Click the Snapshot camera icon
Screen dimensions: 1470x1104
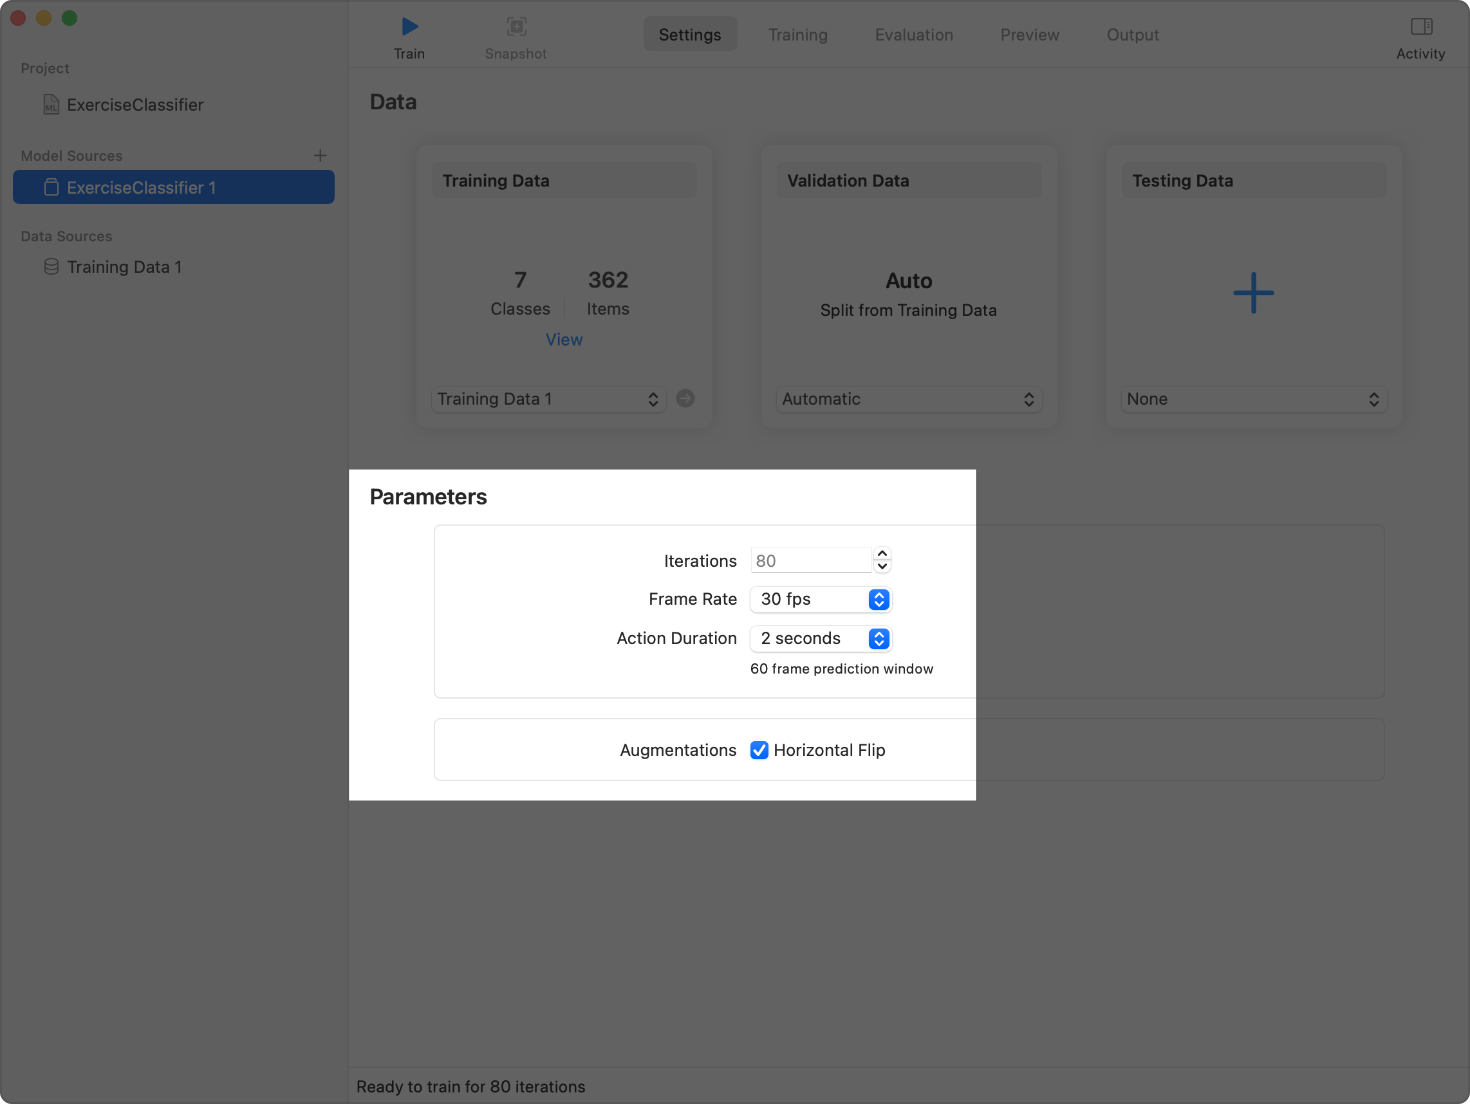pos(516,27)
